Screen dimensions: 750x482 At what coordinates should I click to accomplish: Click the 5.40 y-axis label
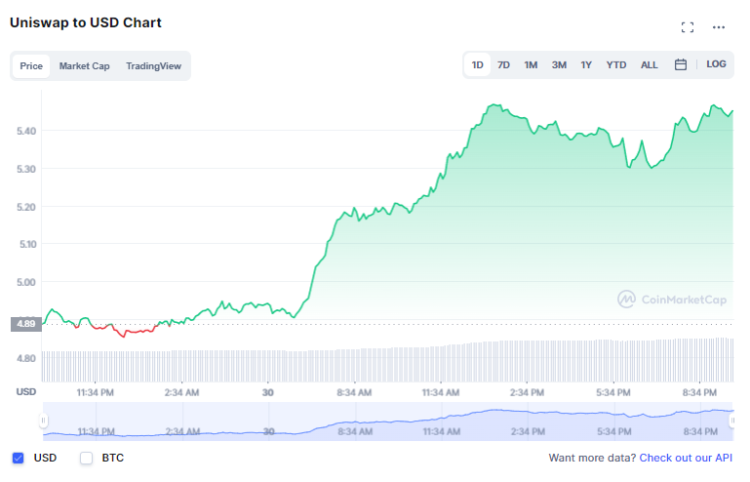tap(26, 131)
